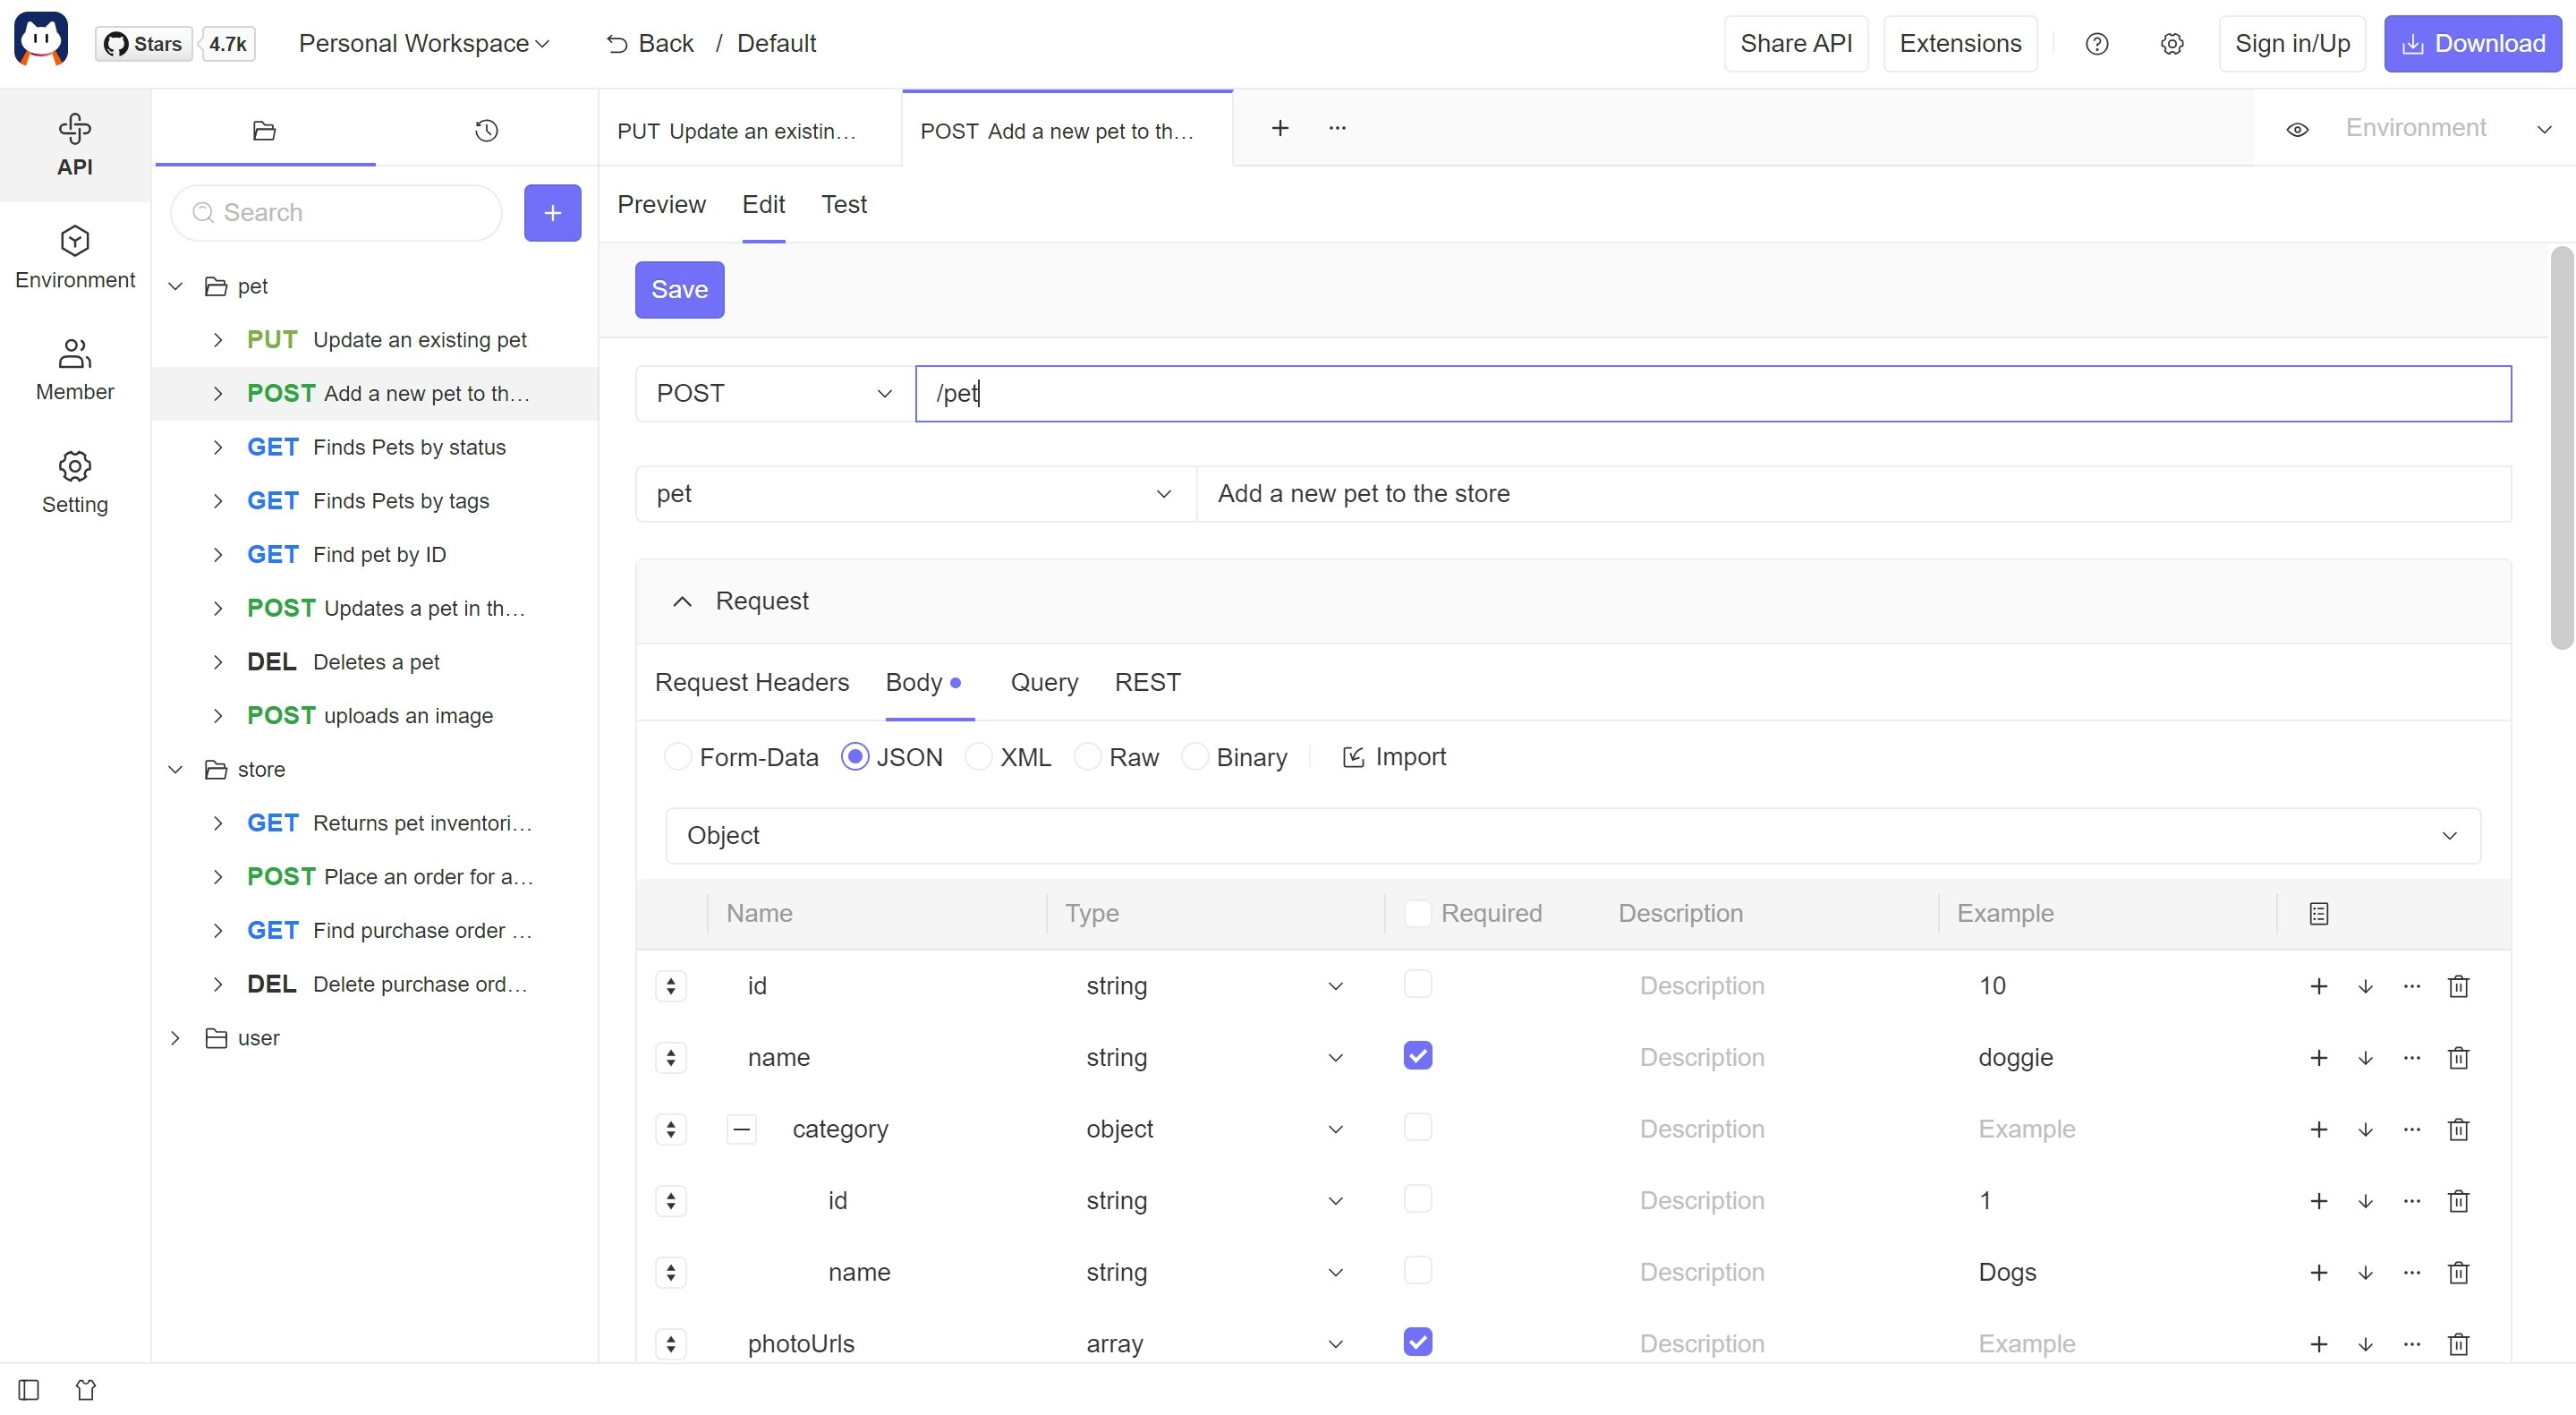Open more options for category row
The height and width of the screenshot is (1415, 2576).
click(x=2411, y=1129)
